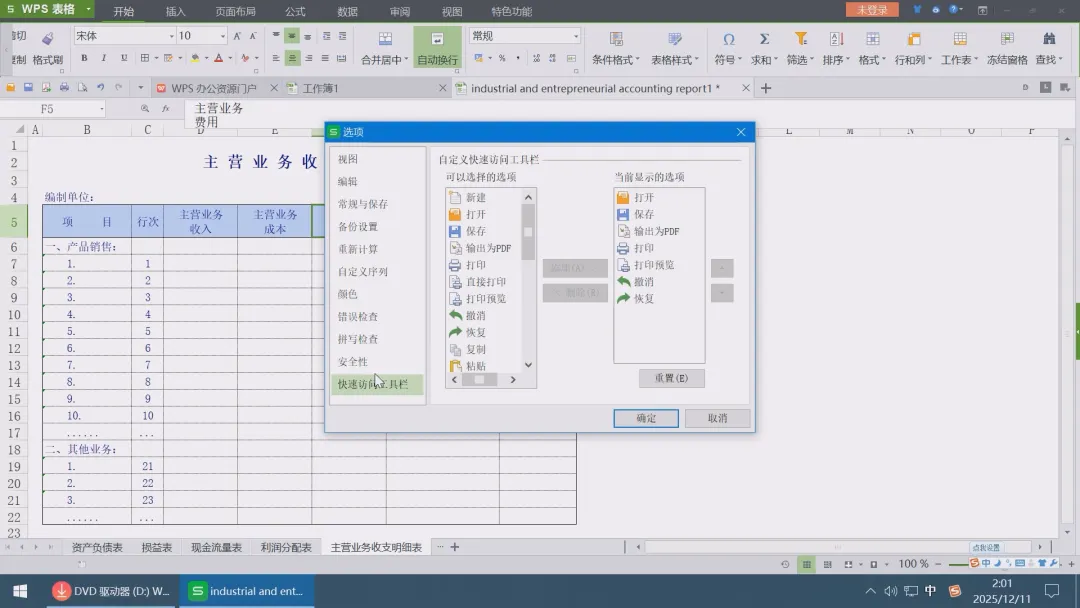The width and height of the screenshot is (1080, 608).
Task: Close the 选项 dialog
Action: click(741, 132)
